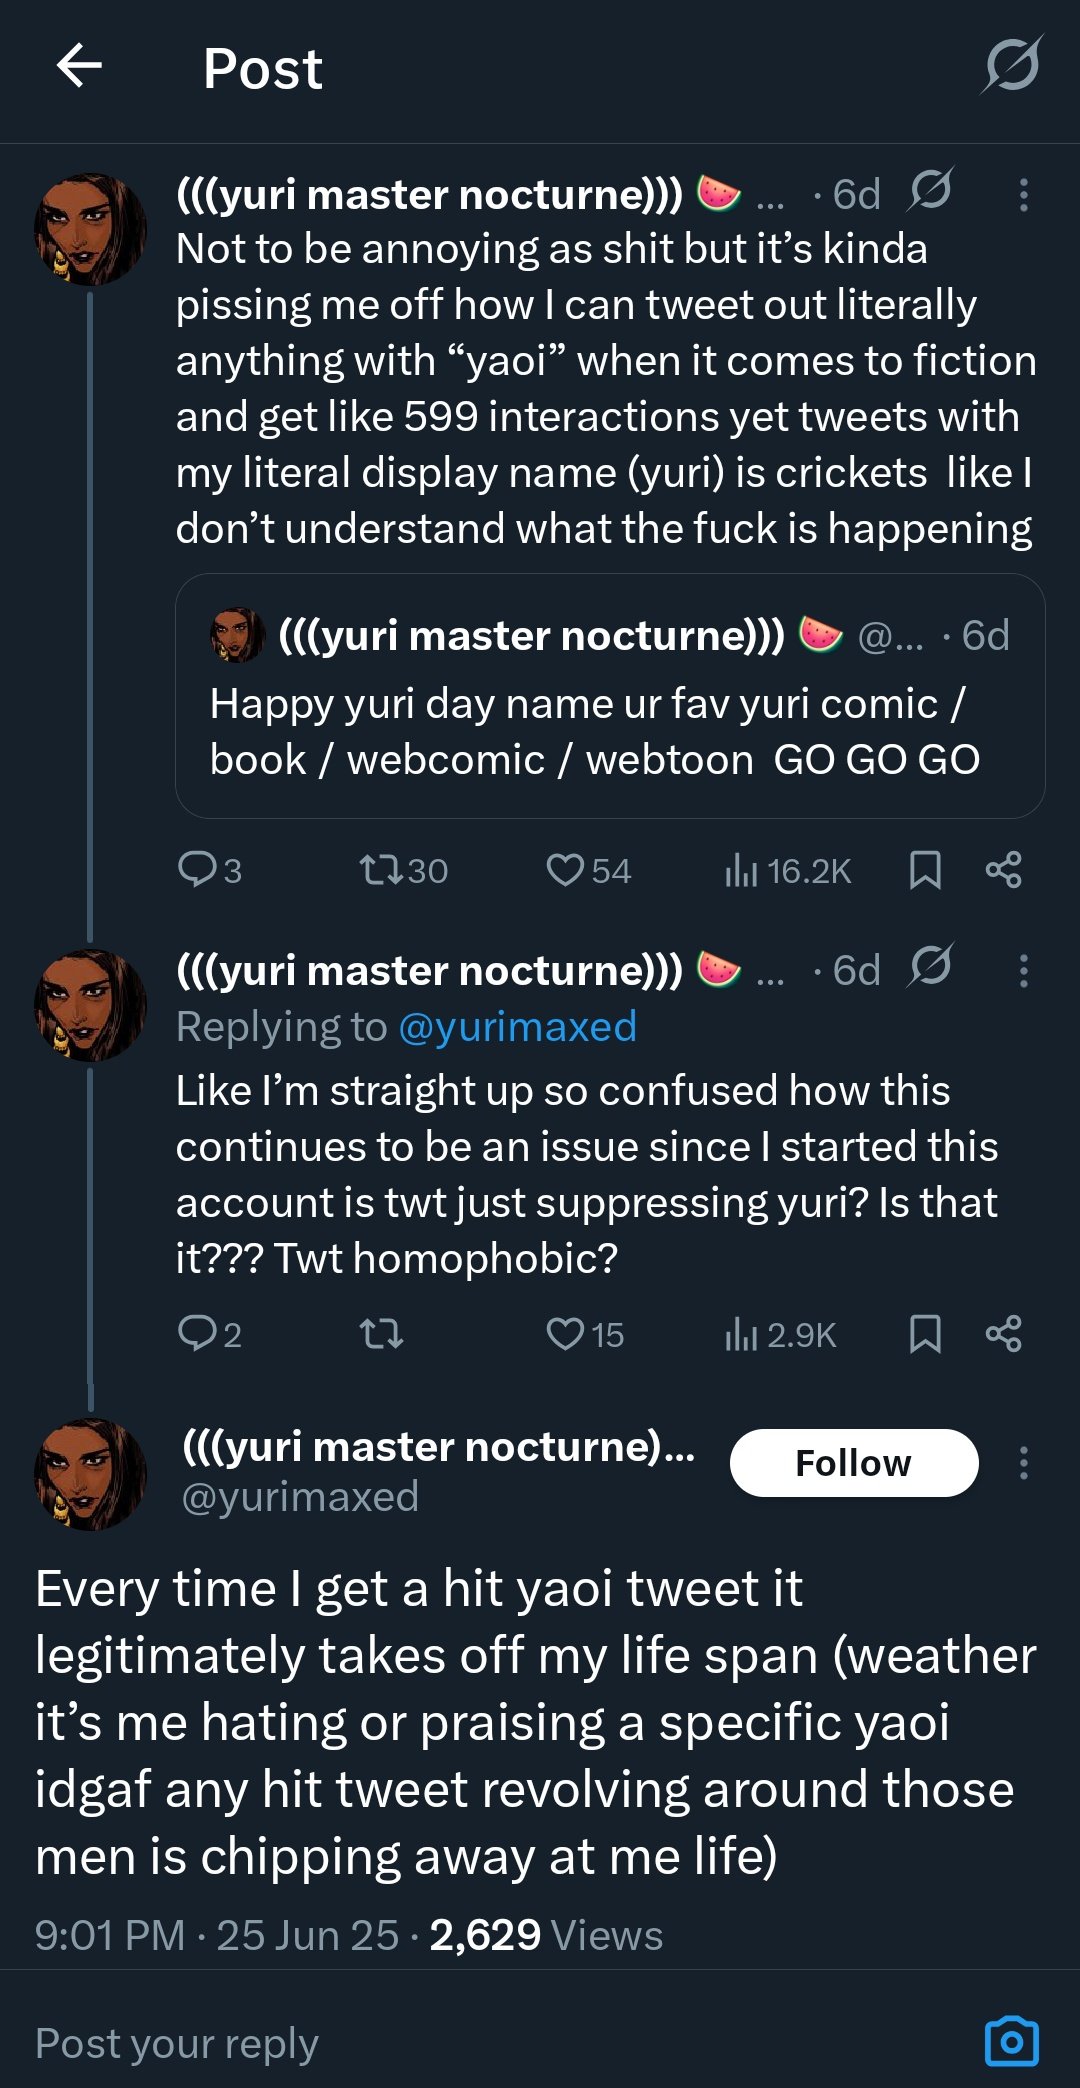
Task: Share the second tweet about suppressing yuri
Action: click(x=1003, y=1334)
